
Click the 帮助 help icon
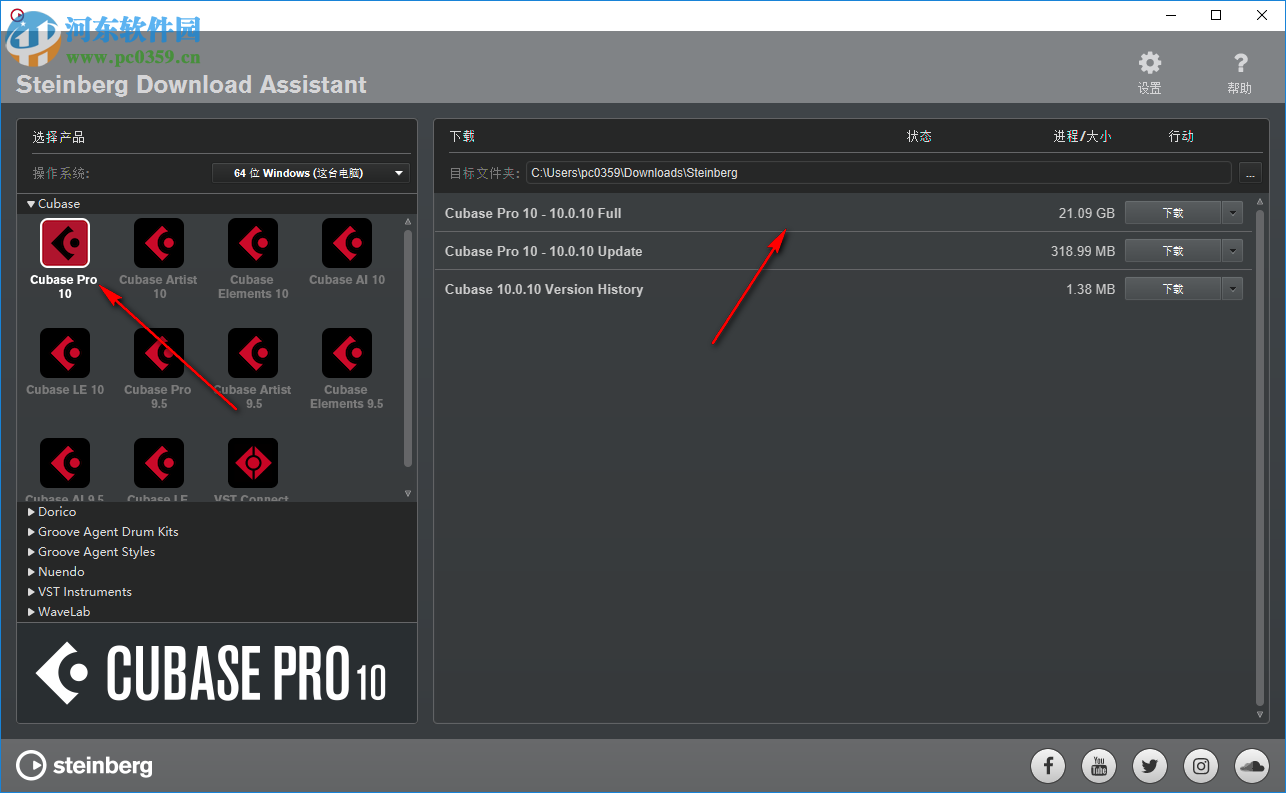pos(1239,62)
